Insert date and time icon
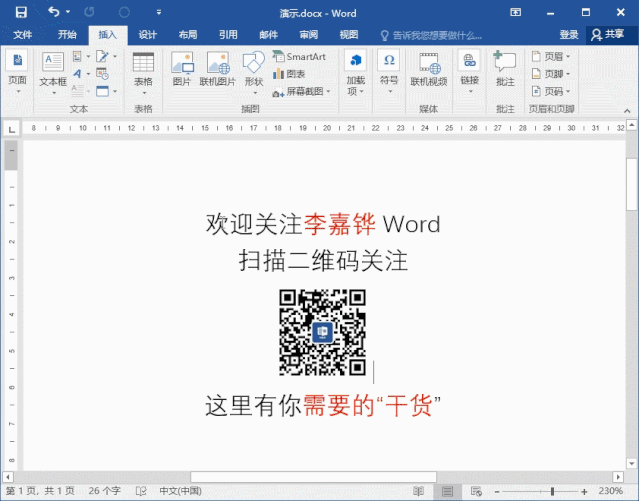The height and width of the screenshot is (501, 639). coord(102,74)
